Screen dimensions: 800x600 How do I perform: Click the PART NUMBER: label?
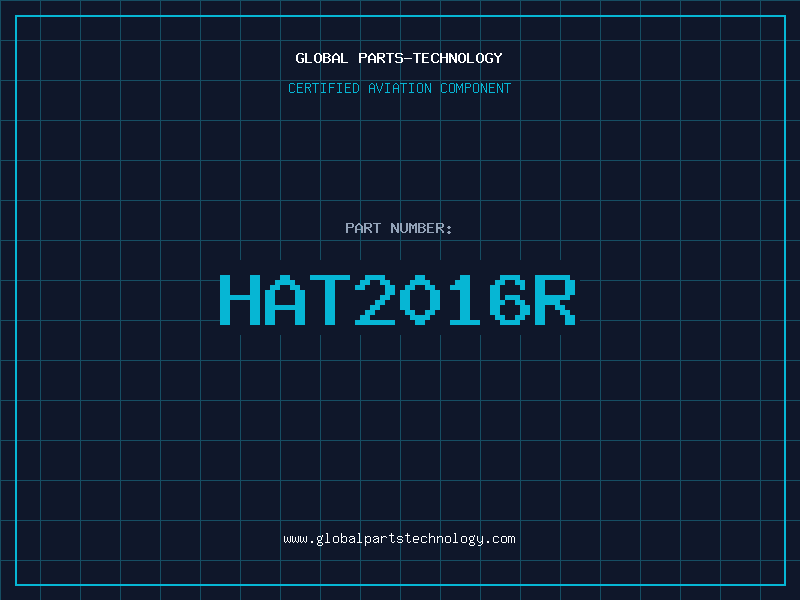pos(398,228)
